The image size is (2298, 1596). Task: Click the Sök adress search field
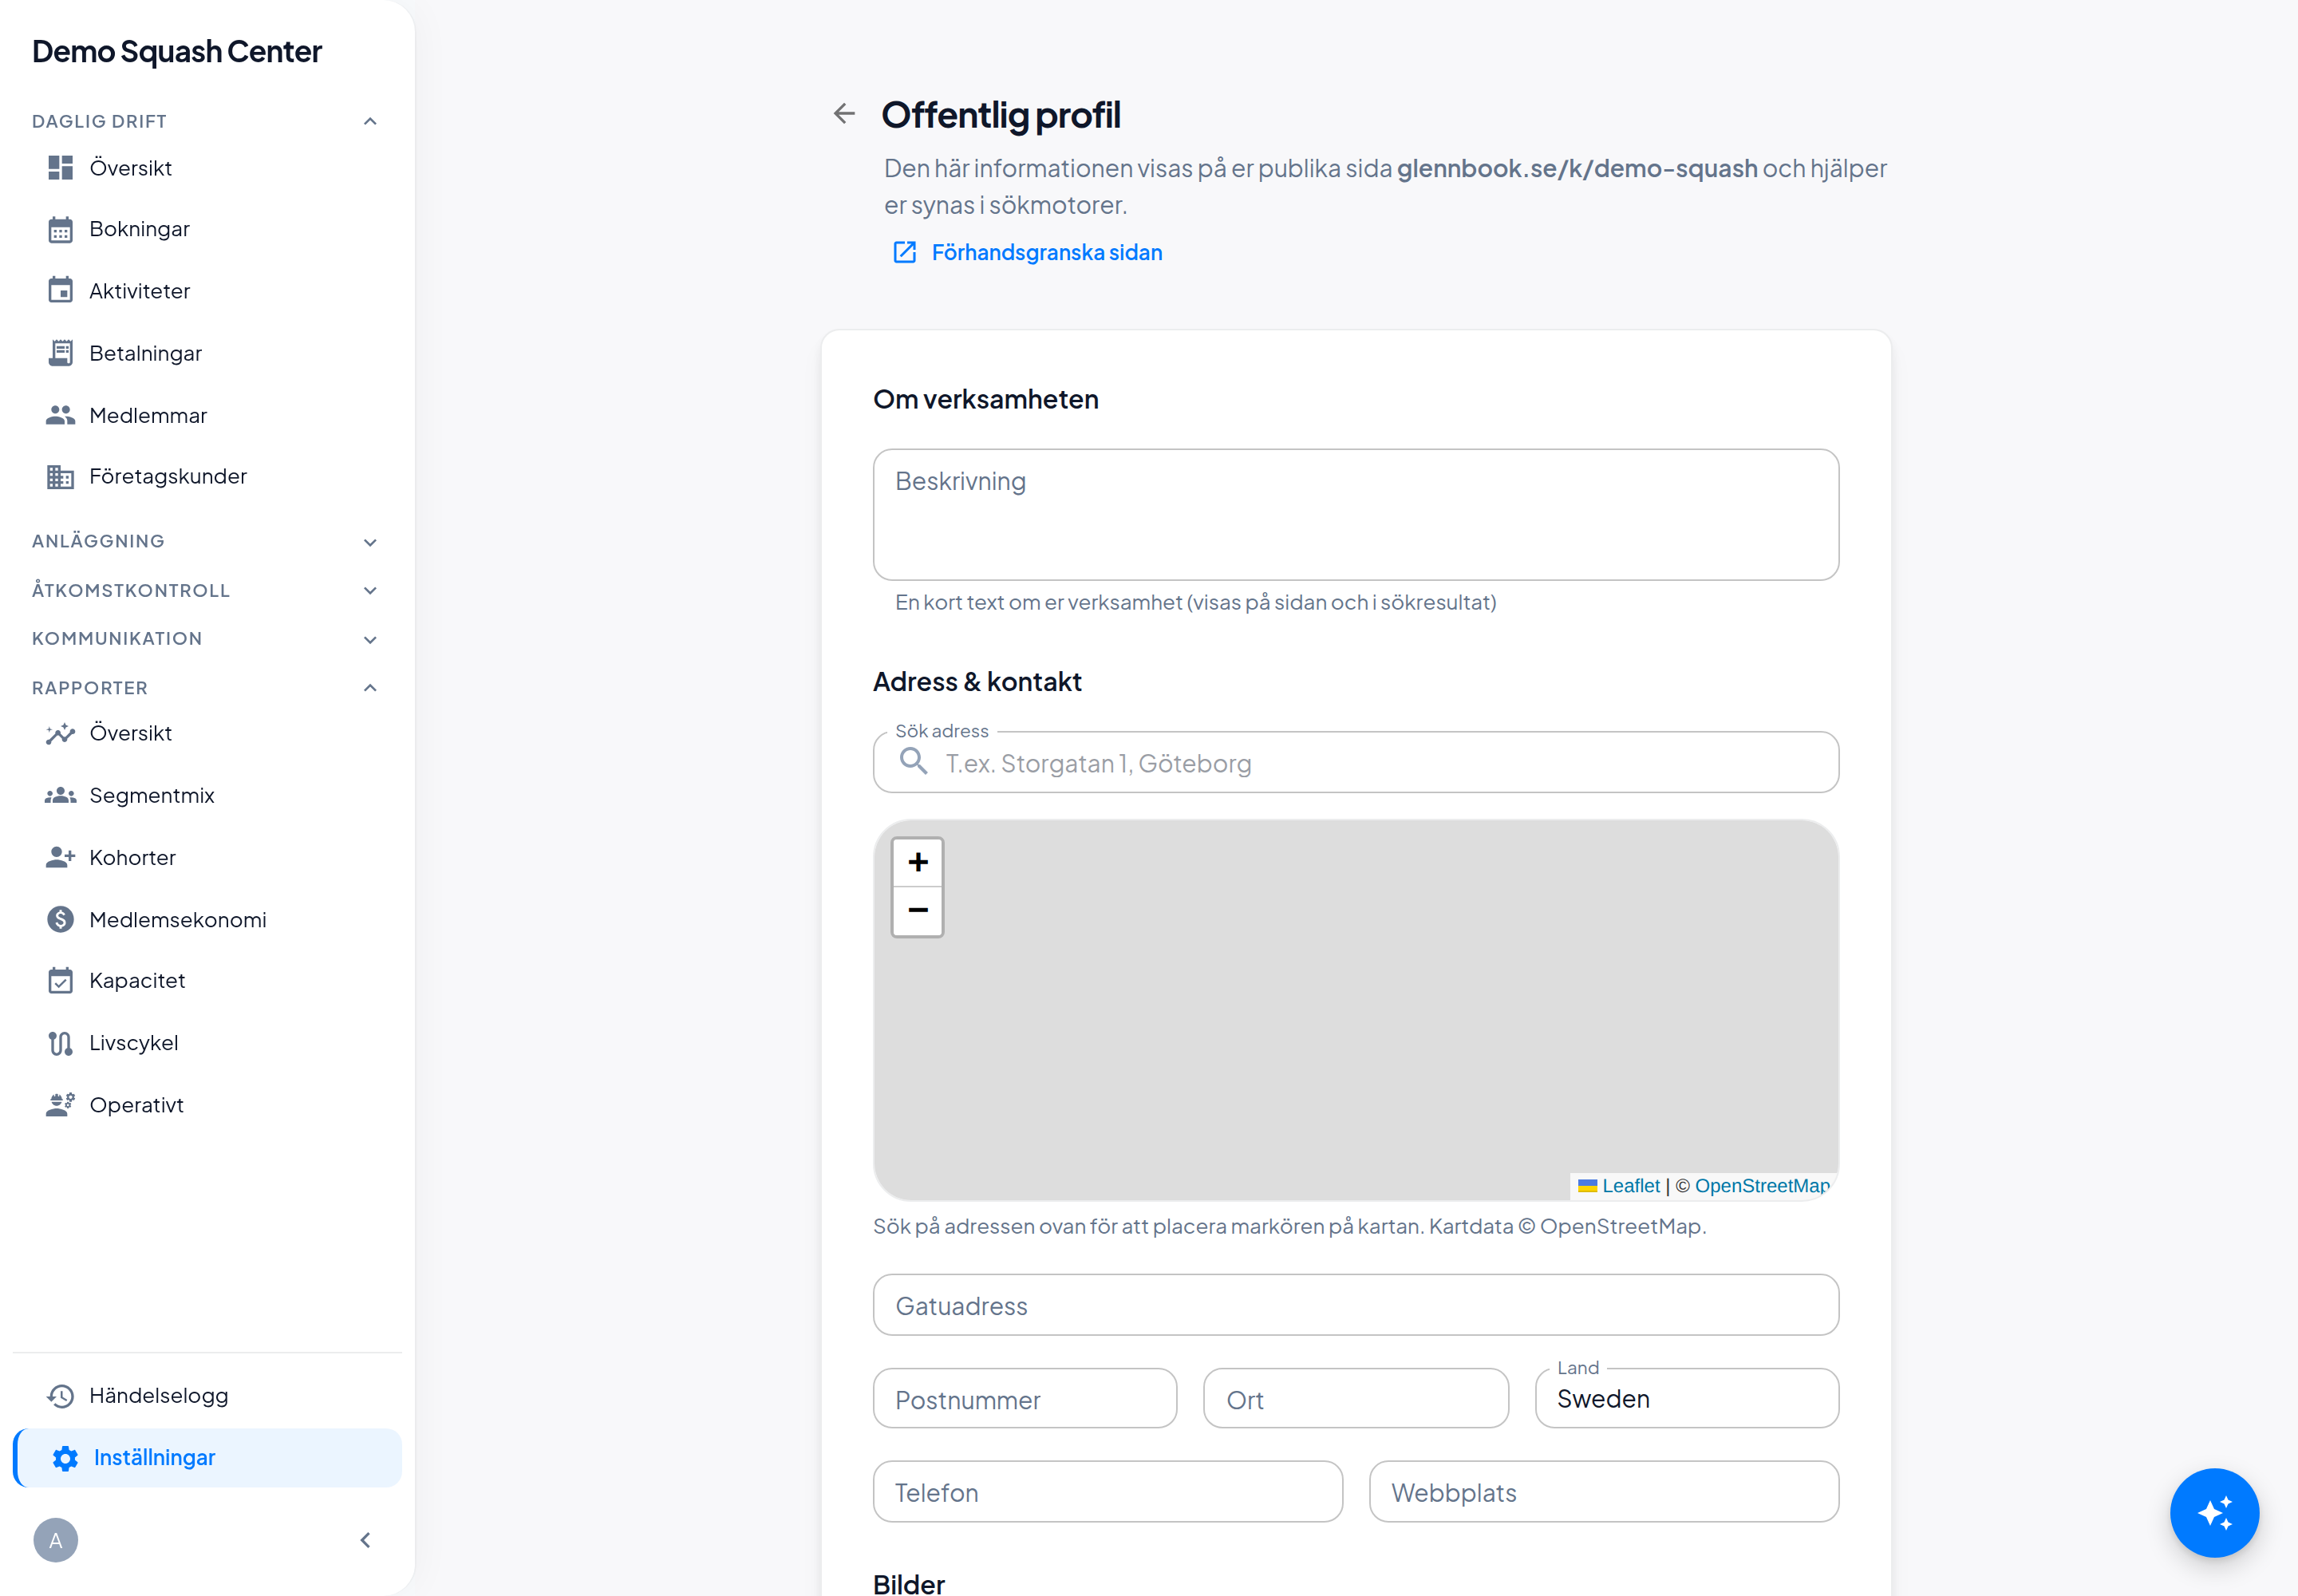[x=1355, y=762]
